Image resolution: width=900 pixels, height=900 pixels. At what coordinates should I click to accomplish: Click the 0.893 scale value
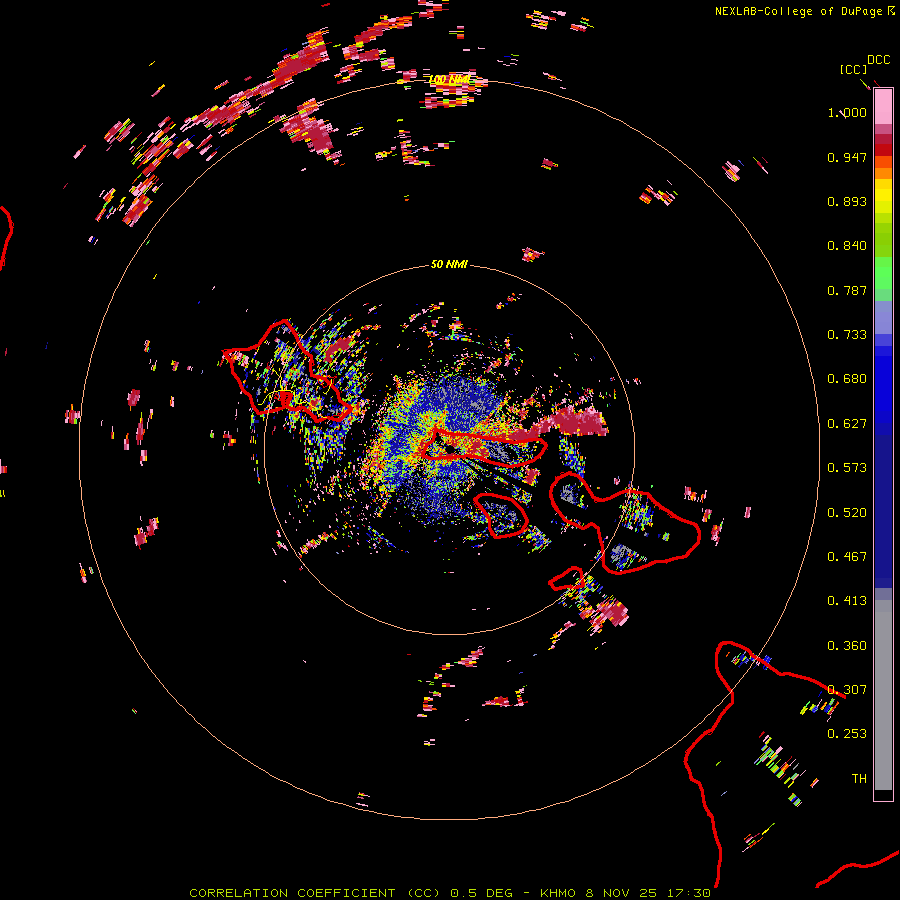click(x=847, y=201)
